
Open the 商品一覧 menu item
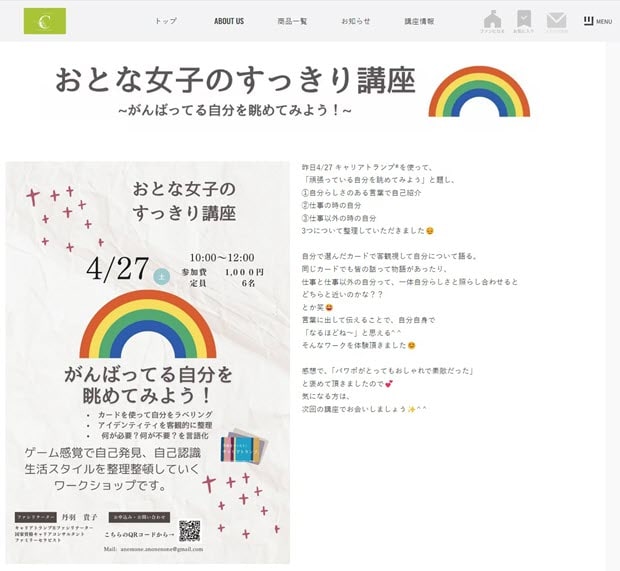pos(292,21)
